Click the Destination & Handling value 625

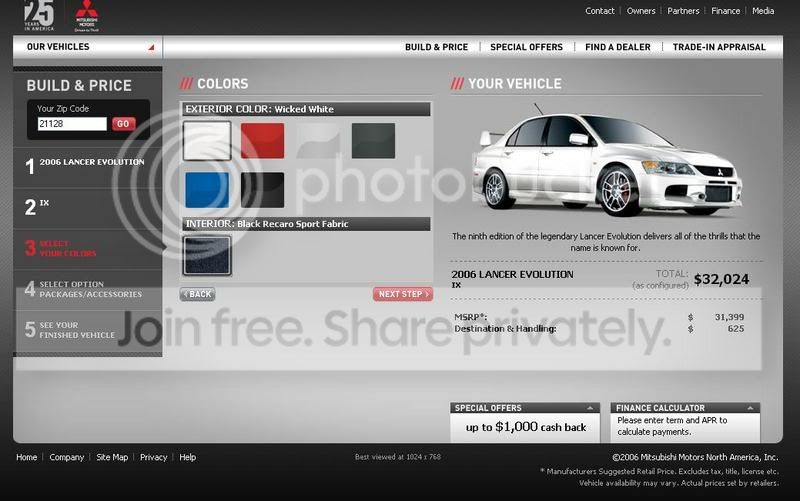click(736, 329)
